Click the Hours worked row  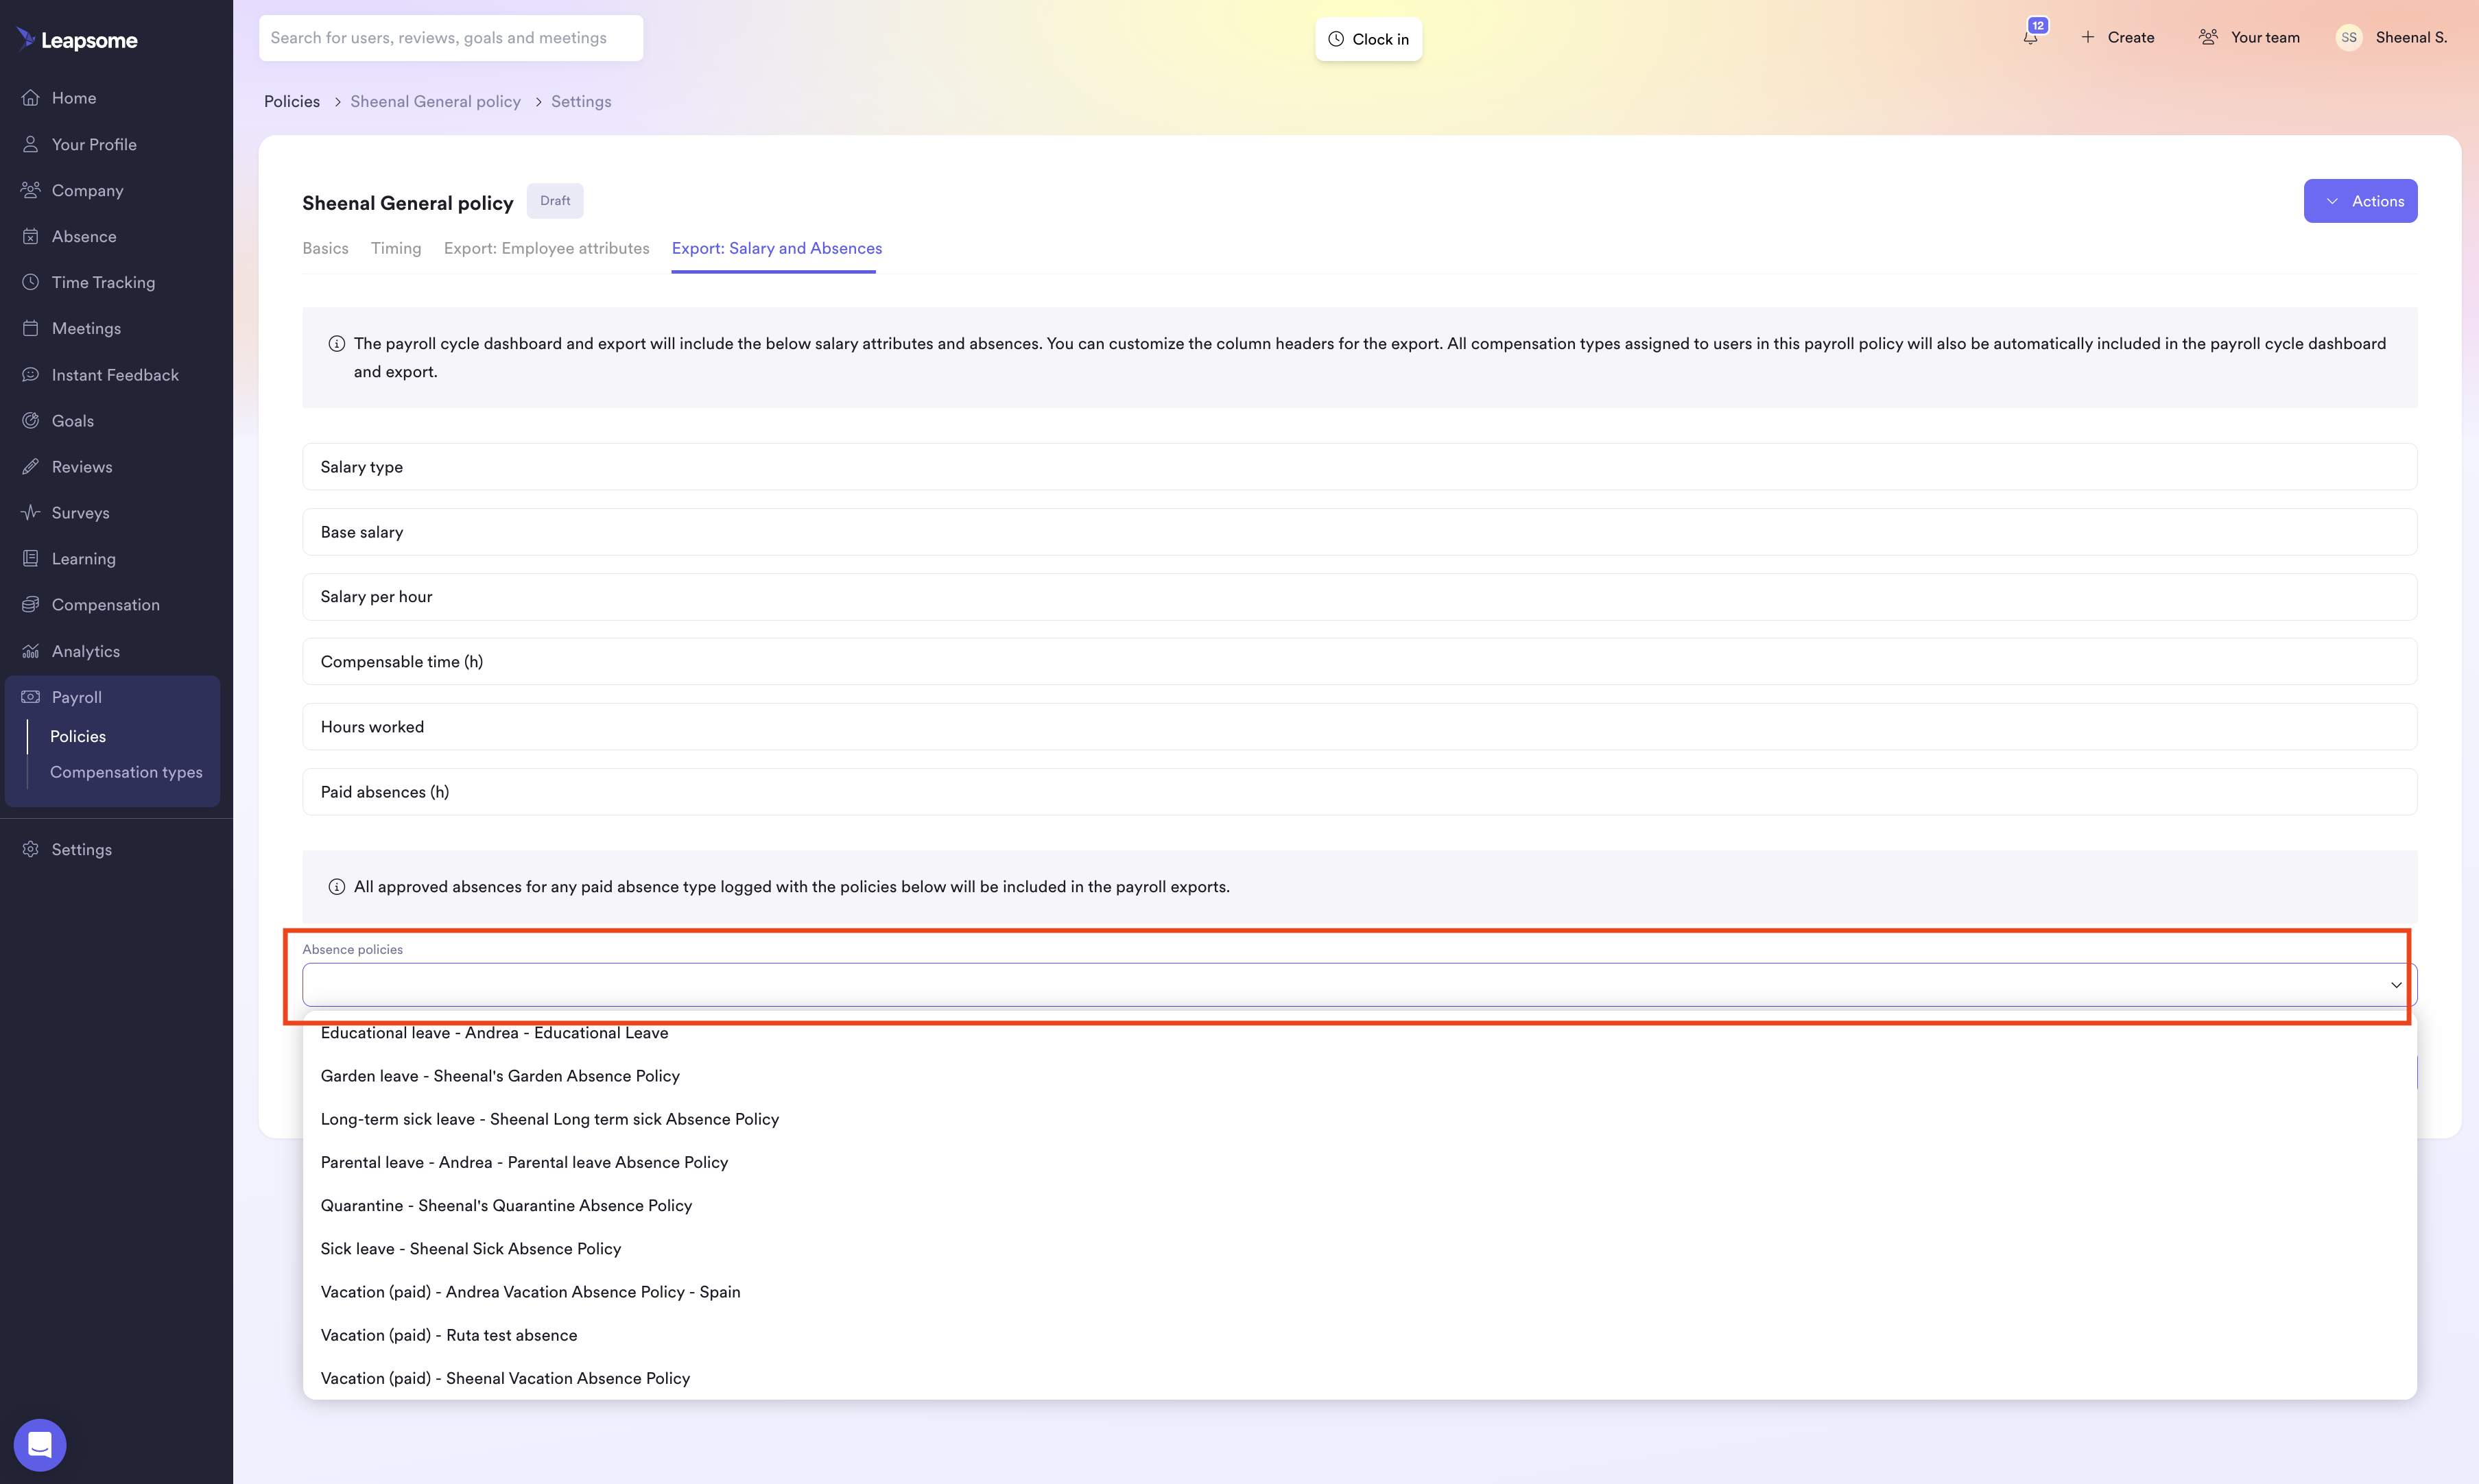tap(1360, 727)
